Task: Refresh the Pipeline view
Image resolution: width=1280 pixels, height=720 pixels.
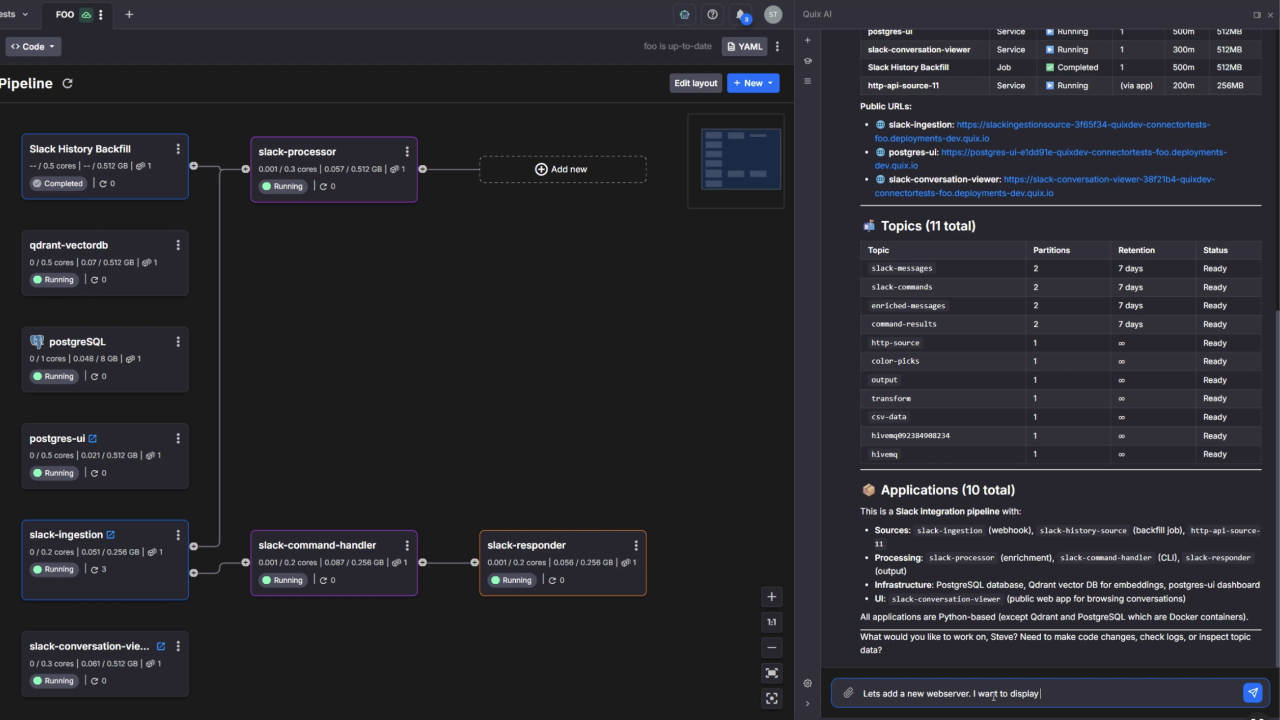Action: 67,84
